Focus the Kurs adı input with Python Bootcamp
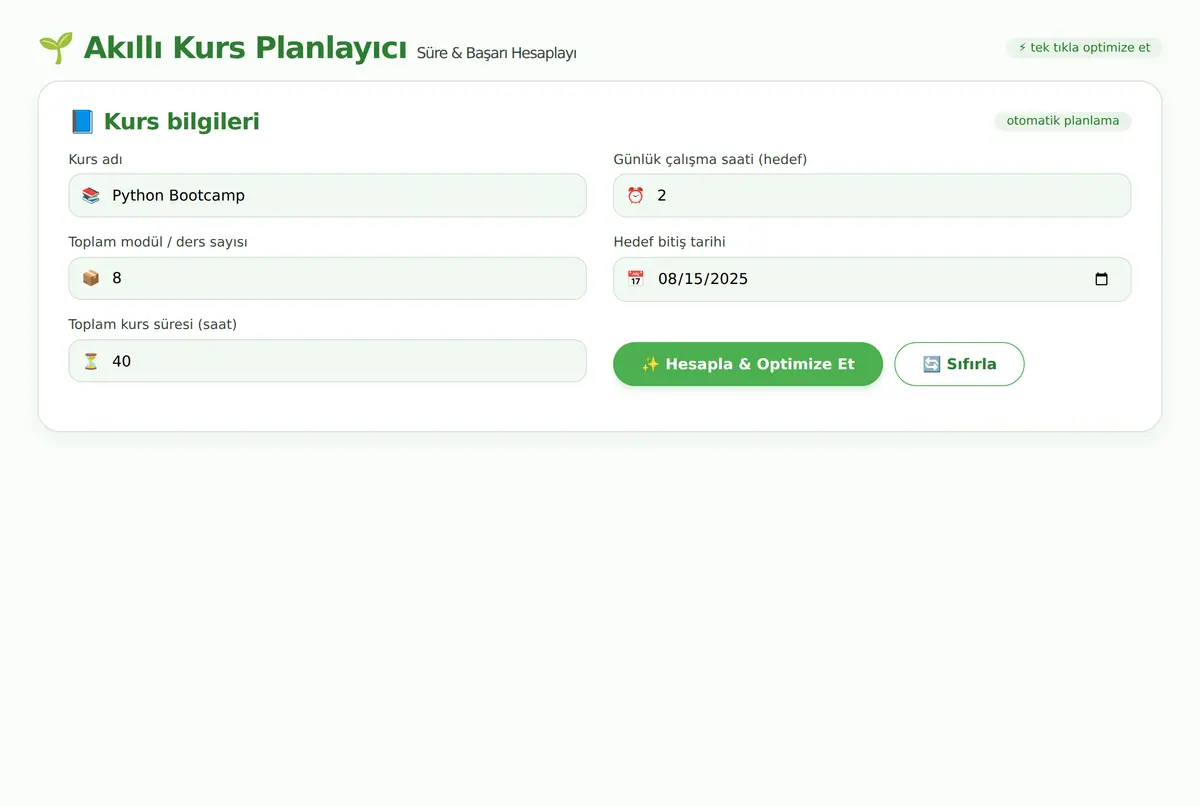This screenshot has width=1200, height=806. (327, 195)
